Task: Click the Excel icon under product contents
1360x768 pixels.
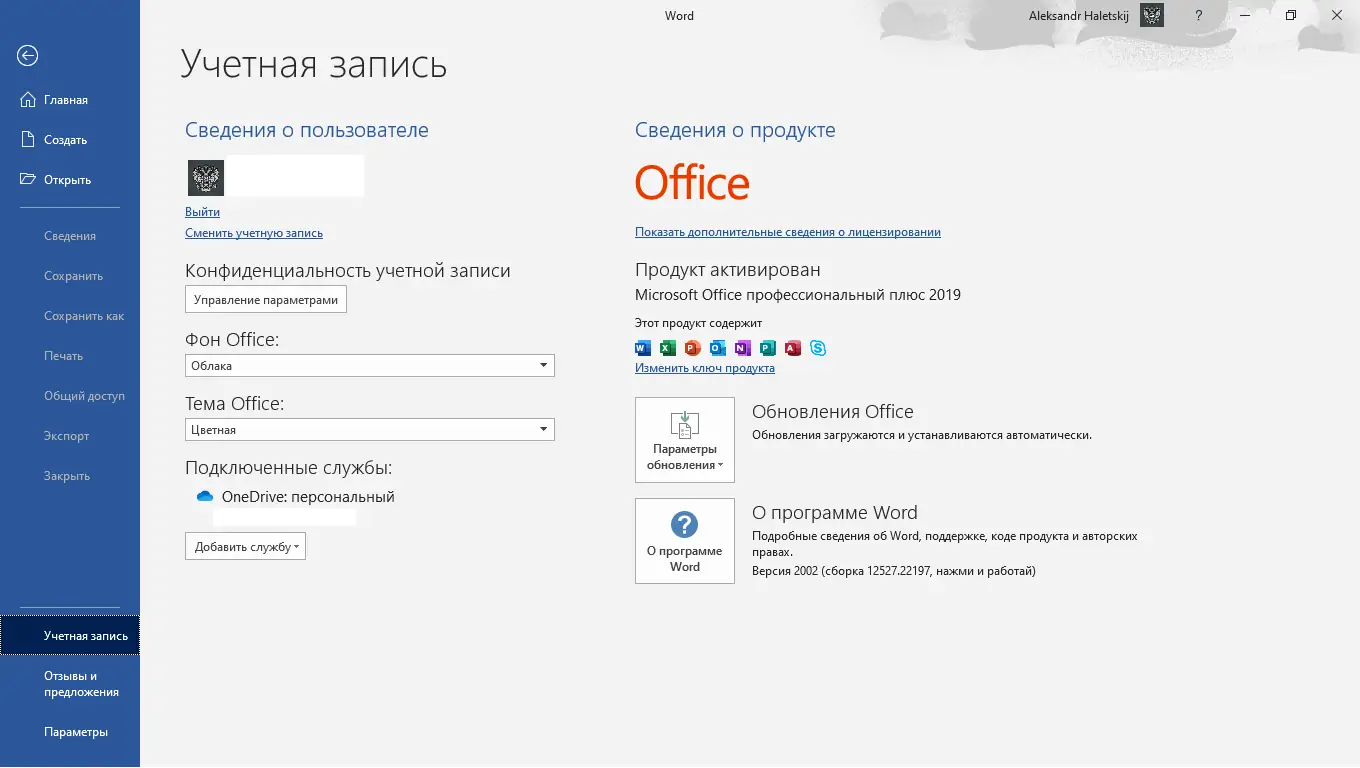Action: 668,348
